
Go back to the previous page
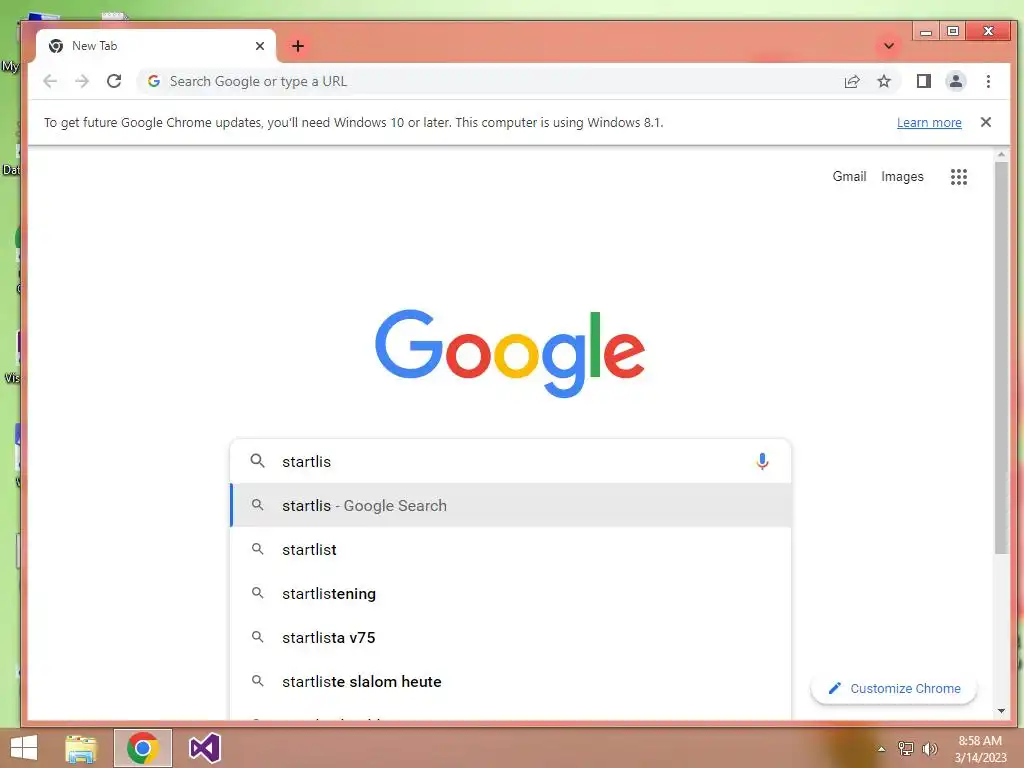[50, 81]
